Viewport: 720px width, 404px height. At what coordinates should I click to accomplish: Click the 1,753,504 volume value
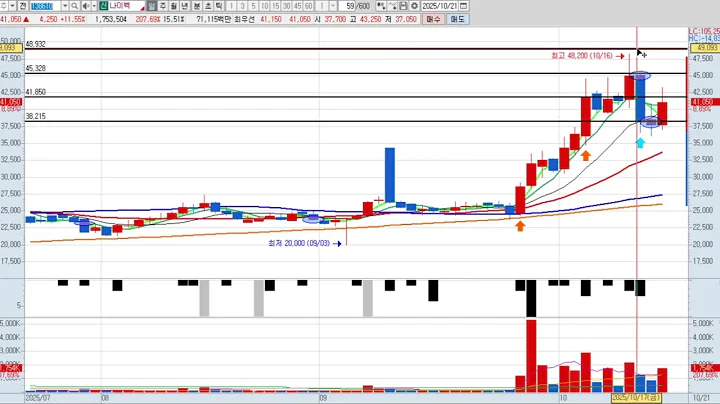[111, 19]
